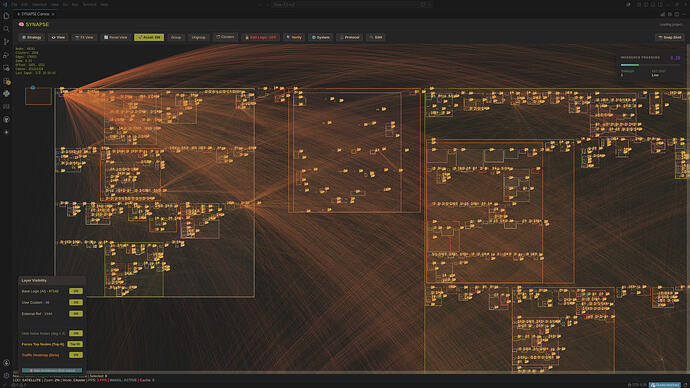
Task: Click the SYNAPSE brain logo icon
Action: click(x=21, y=25)
